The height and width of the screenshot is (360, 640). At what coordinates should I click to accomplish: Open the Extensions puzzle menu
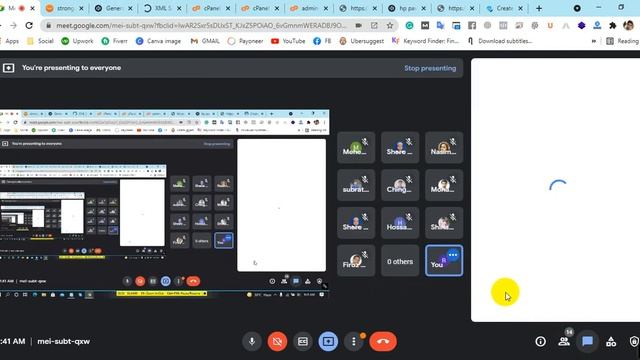pyautogui.click(x=613, y=25)
